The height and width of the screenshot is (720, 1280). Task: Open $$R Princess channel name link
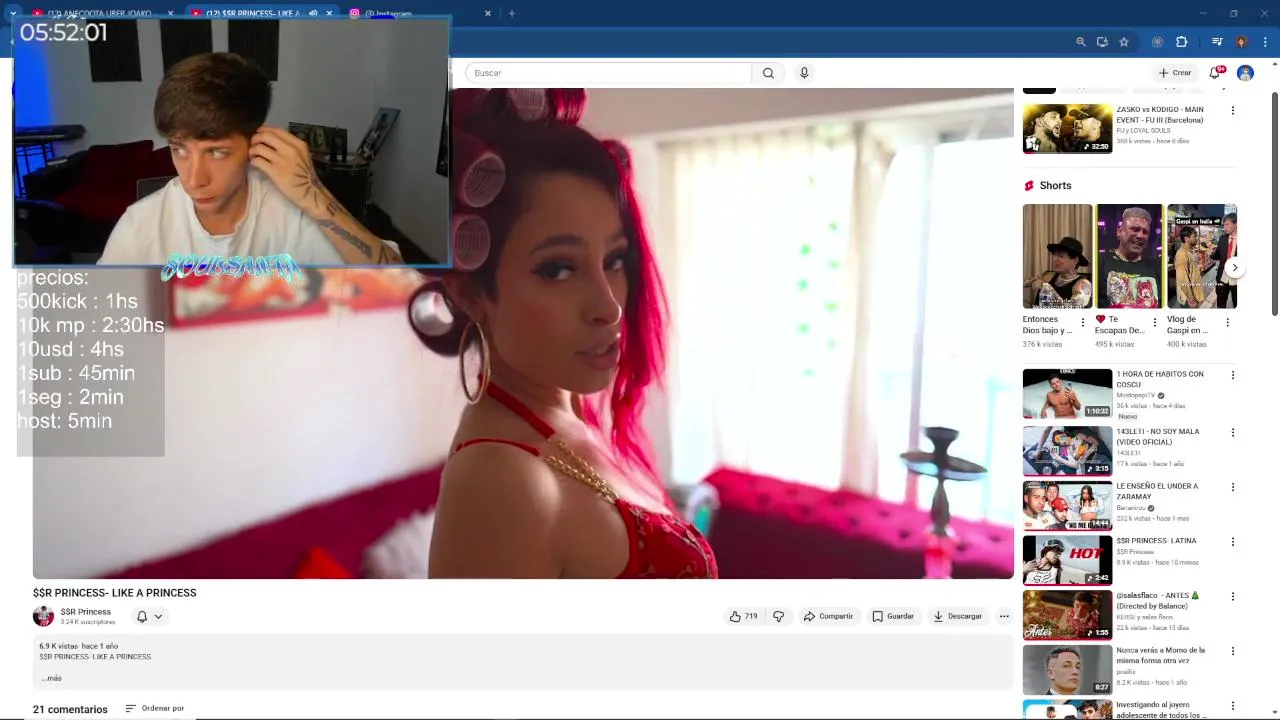(86, 611)
